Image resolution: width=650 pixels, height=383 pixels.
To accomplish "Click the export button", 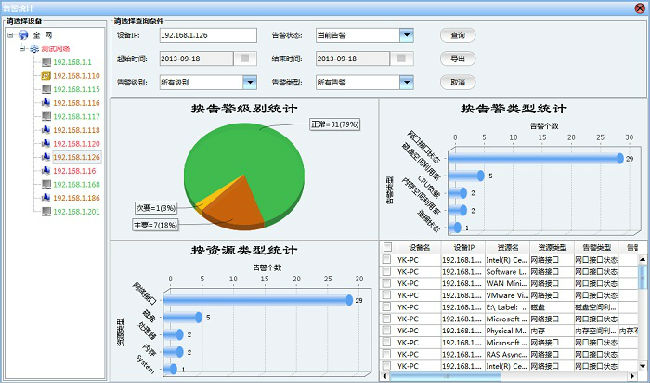I will coord(457,59).
